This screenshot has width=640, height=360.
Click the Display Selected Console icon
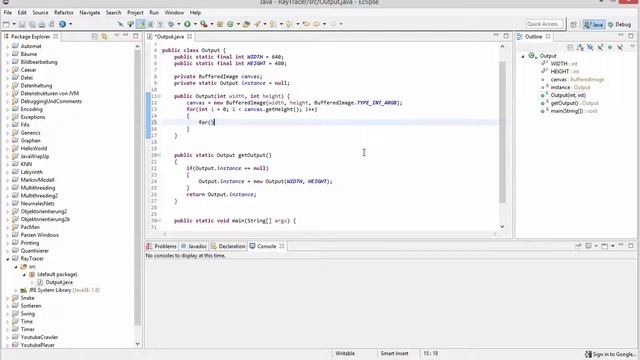(x=589, y=246)
